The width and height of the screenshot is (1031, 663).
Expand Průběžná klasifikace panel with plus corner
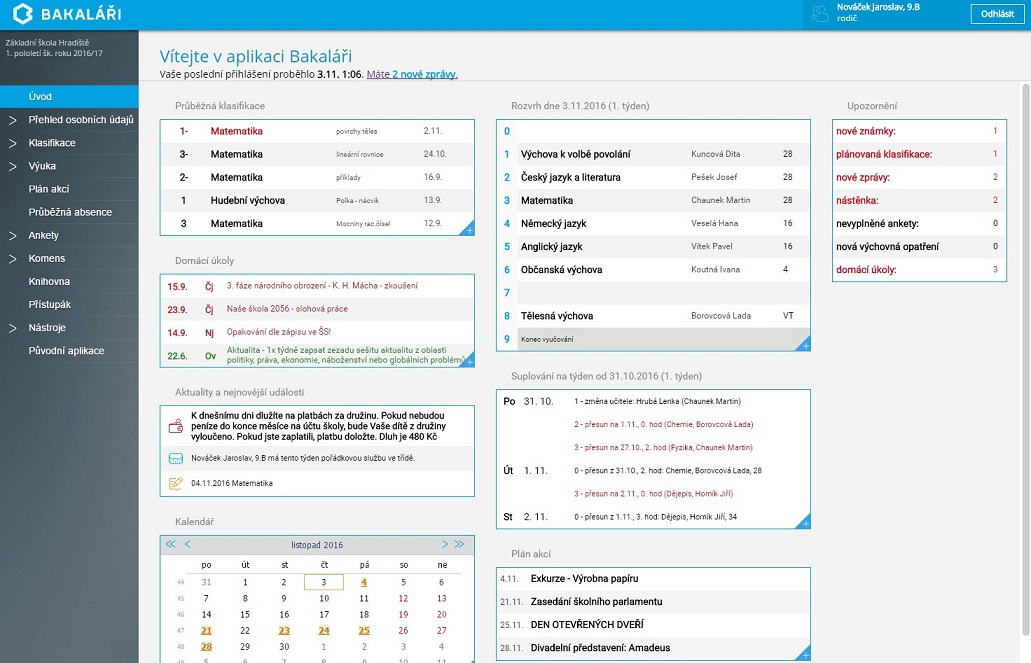click(x=468, y=230)
